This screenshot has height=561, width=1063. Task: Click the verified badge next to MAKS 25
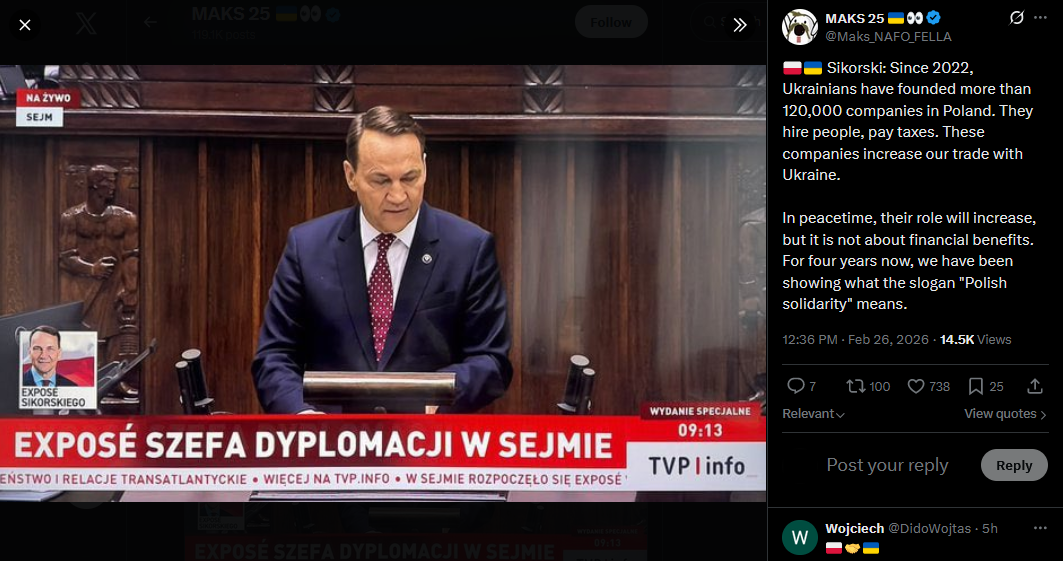coord(934,18)
